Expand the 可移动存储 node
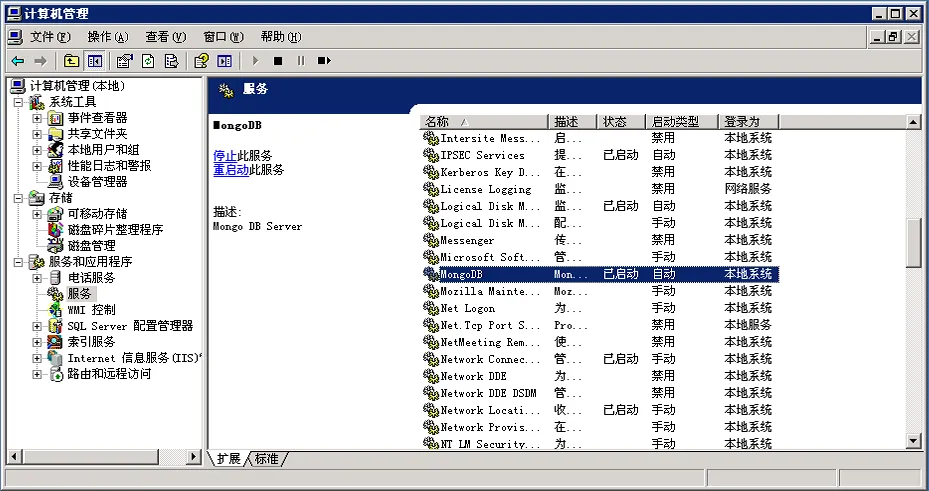 (x=37, y=214)
